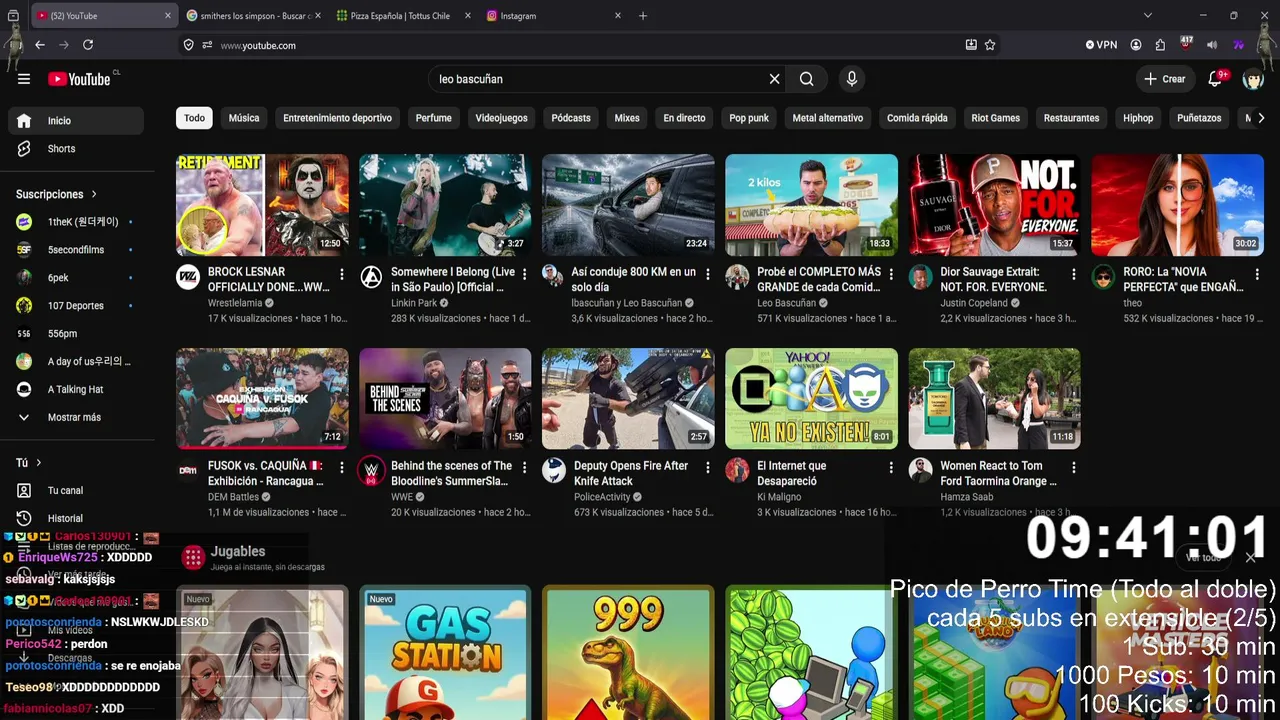Click the YouTube logo
The image size is (1280, 720).
(x=79, y=79)
